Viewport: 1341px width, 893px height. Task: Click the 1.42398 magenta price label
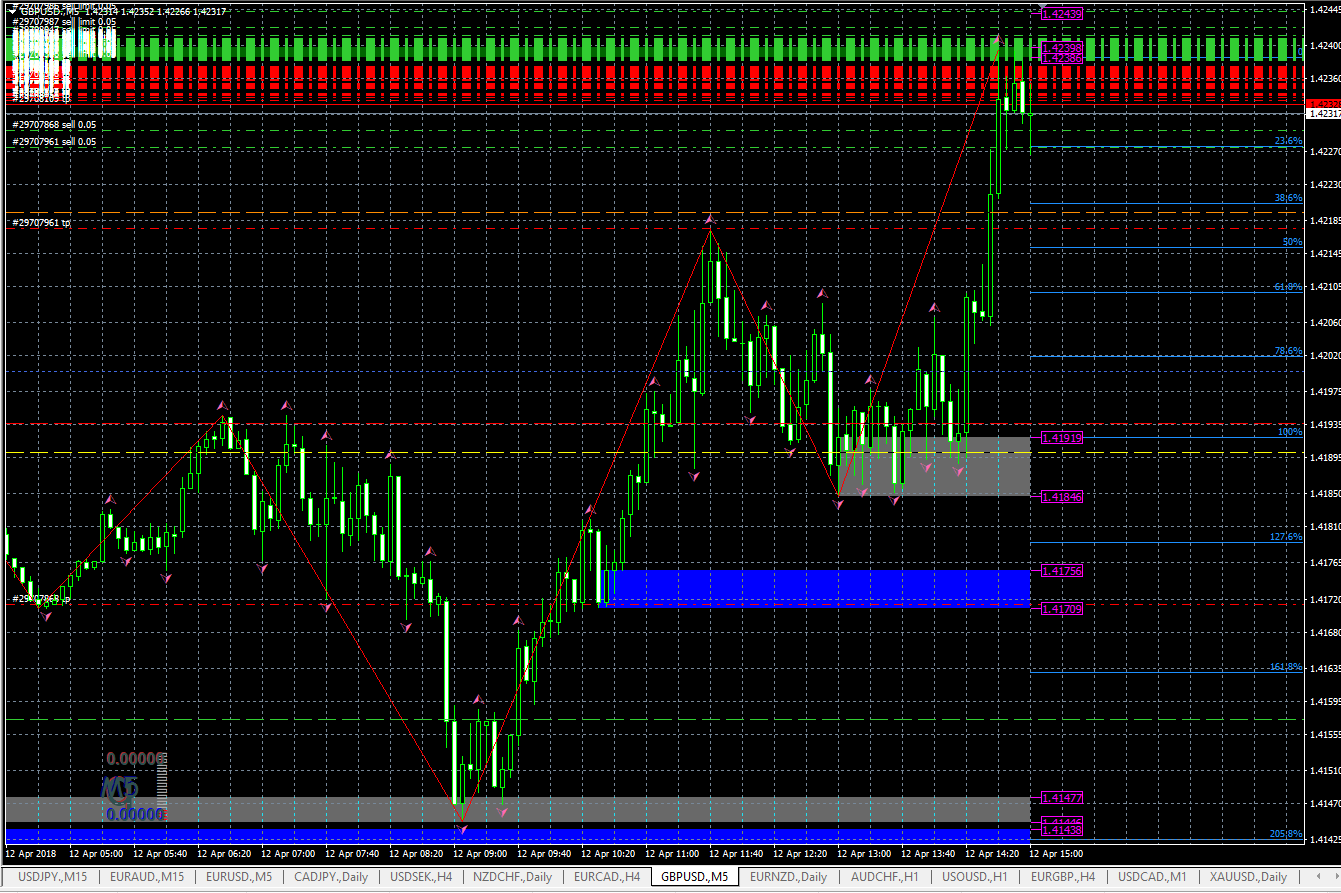[1062, 48]
